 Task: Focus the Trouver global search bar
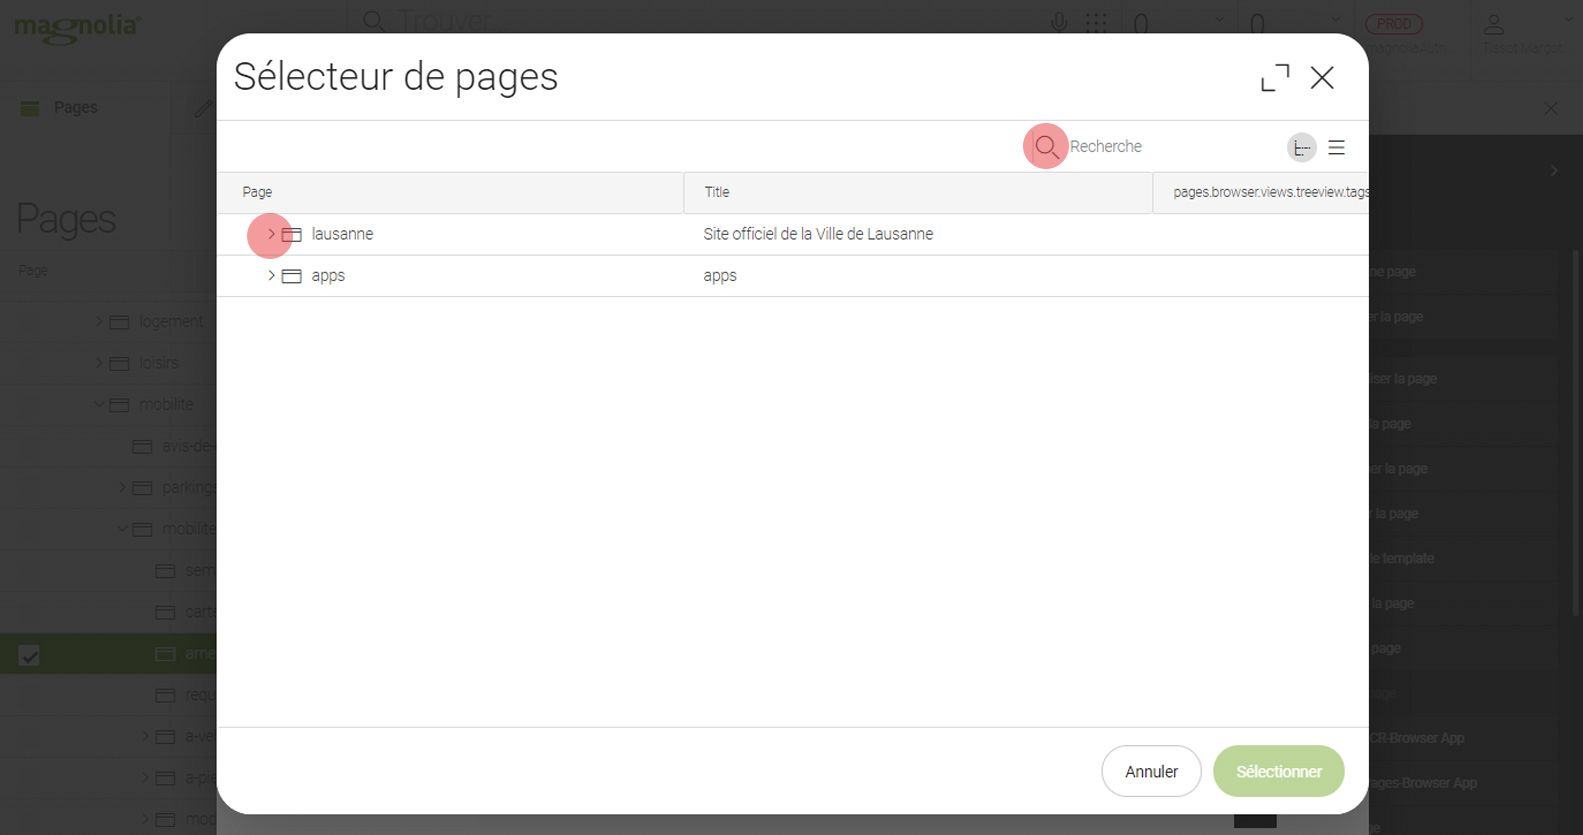[700, 22]
